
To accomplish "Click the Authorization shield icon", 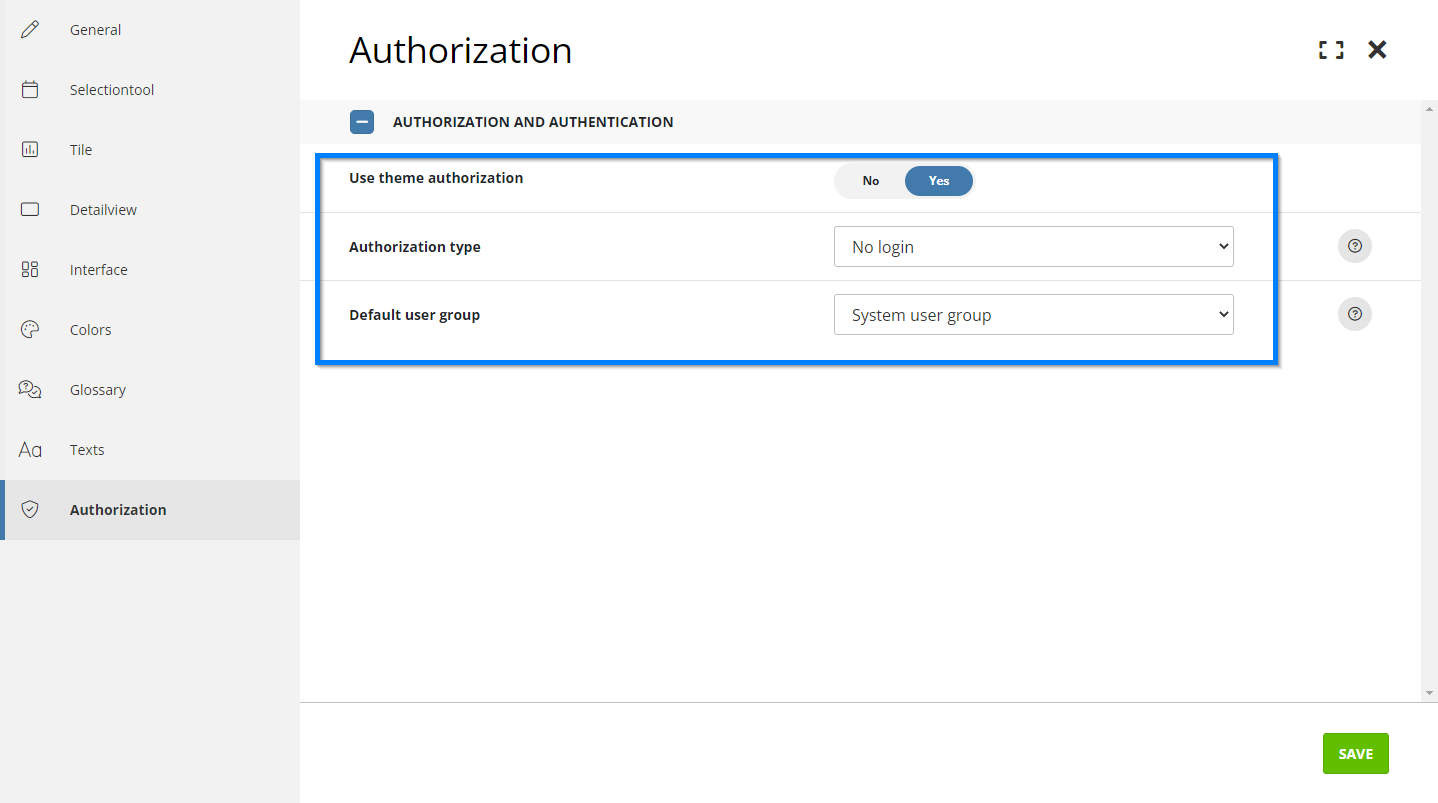I will (30, 510).
